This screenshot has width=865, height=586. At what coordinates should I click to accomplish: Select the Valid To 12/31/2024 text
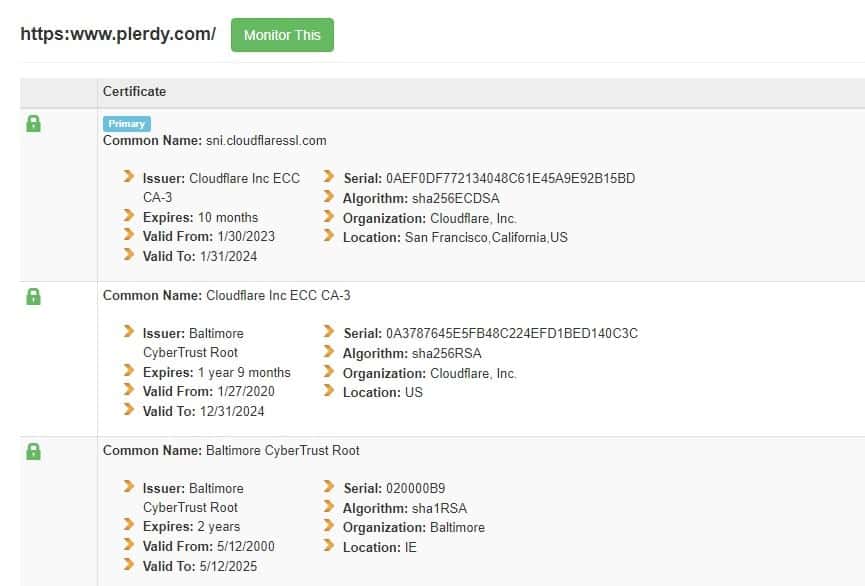point(204,412)
